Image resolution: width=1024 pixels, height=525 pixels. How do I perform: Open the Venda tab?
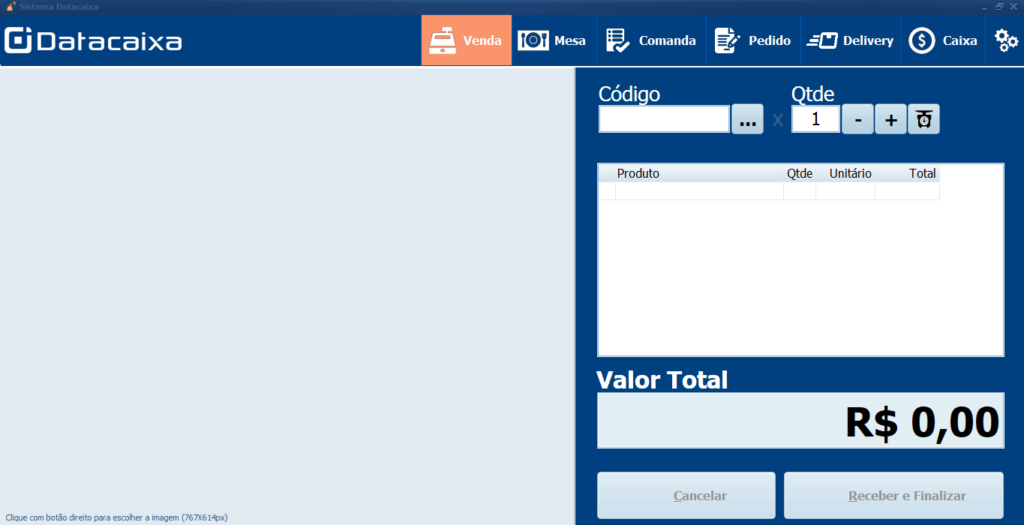point(466,40)
